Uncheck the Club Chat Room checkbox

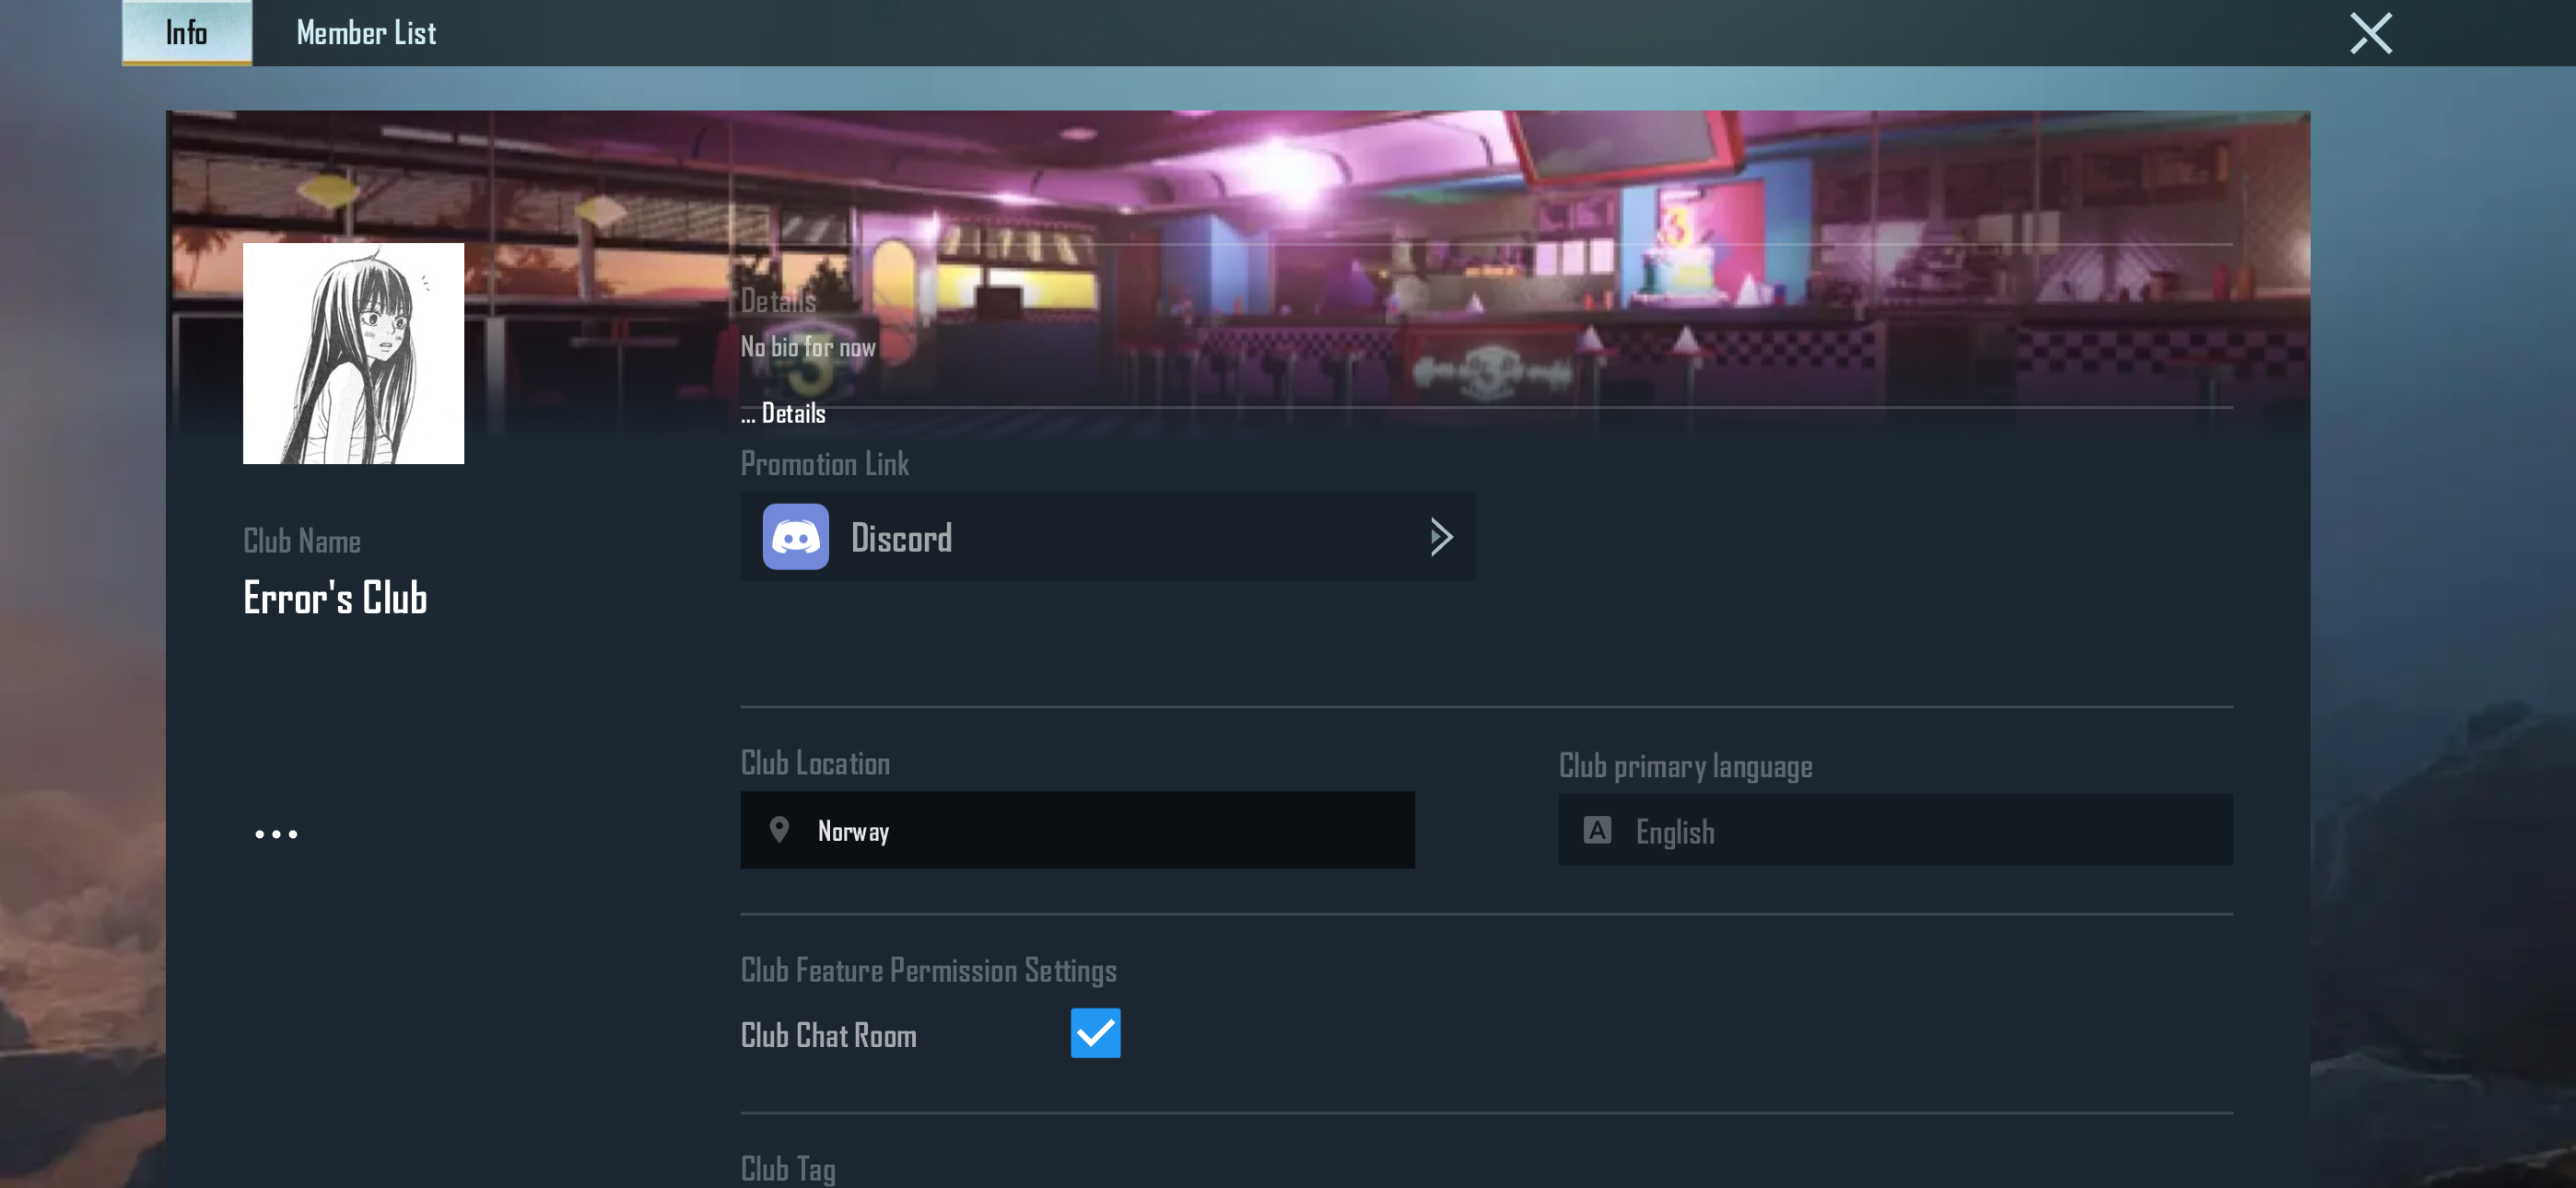click(x=1095, y=1033)
